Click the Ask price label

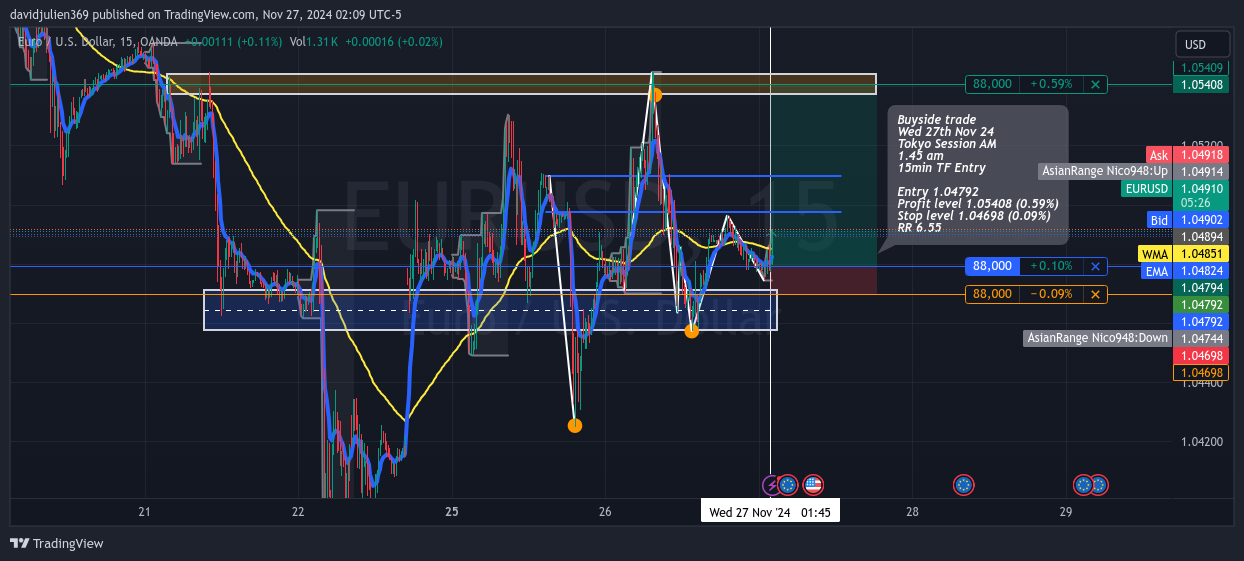[1159, 155]
